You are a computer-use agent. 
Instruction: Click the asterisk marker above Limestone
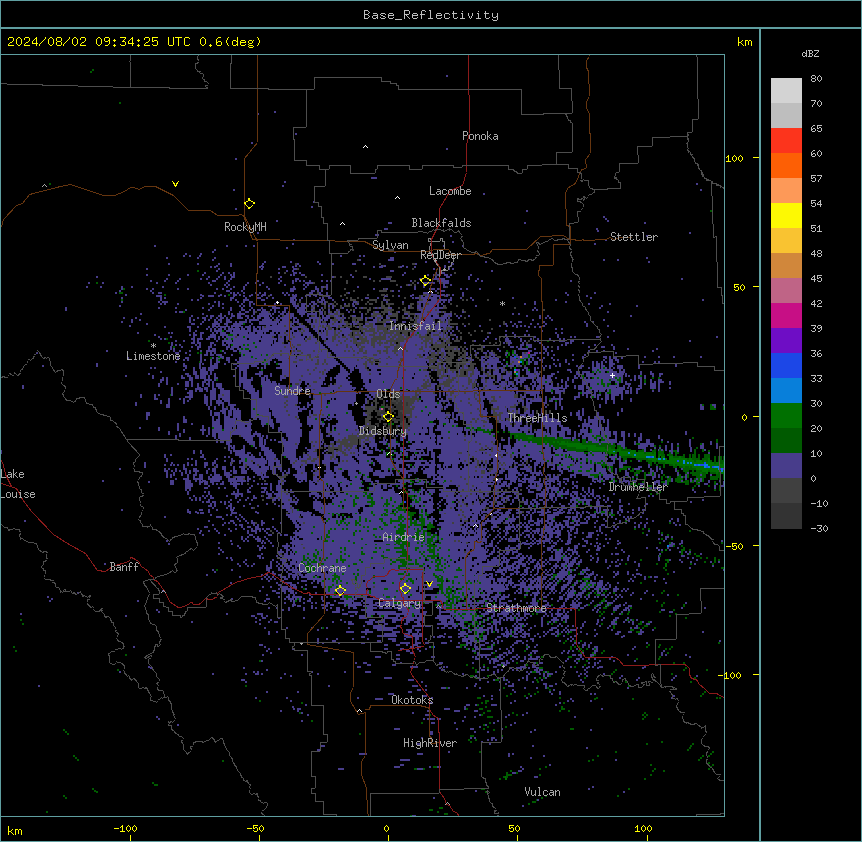pyautogui.click(x=153, y=346)
